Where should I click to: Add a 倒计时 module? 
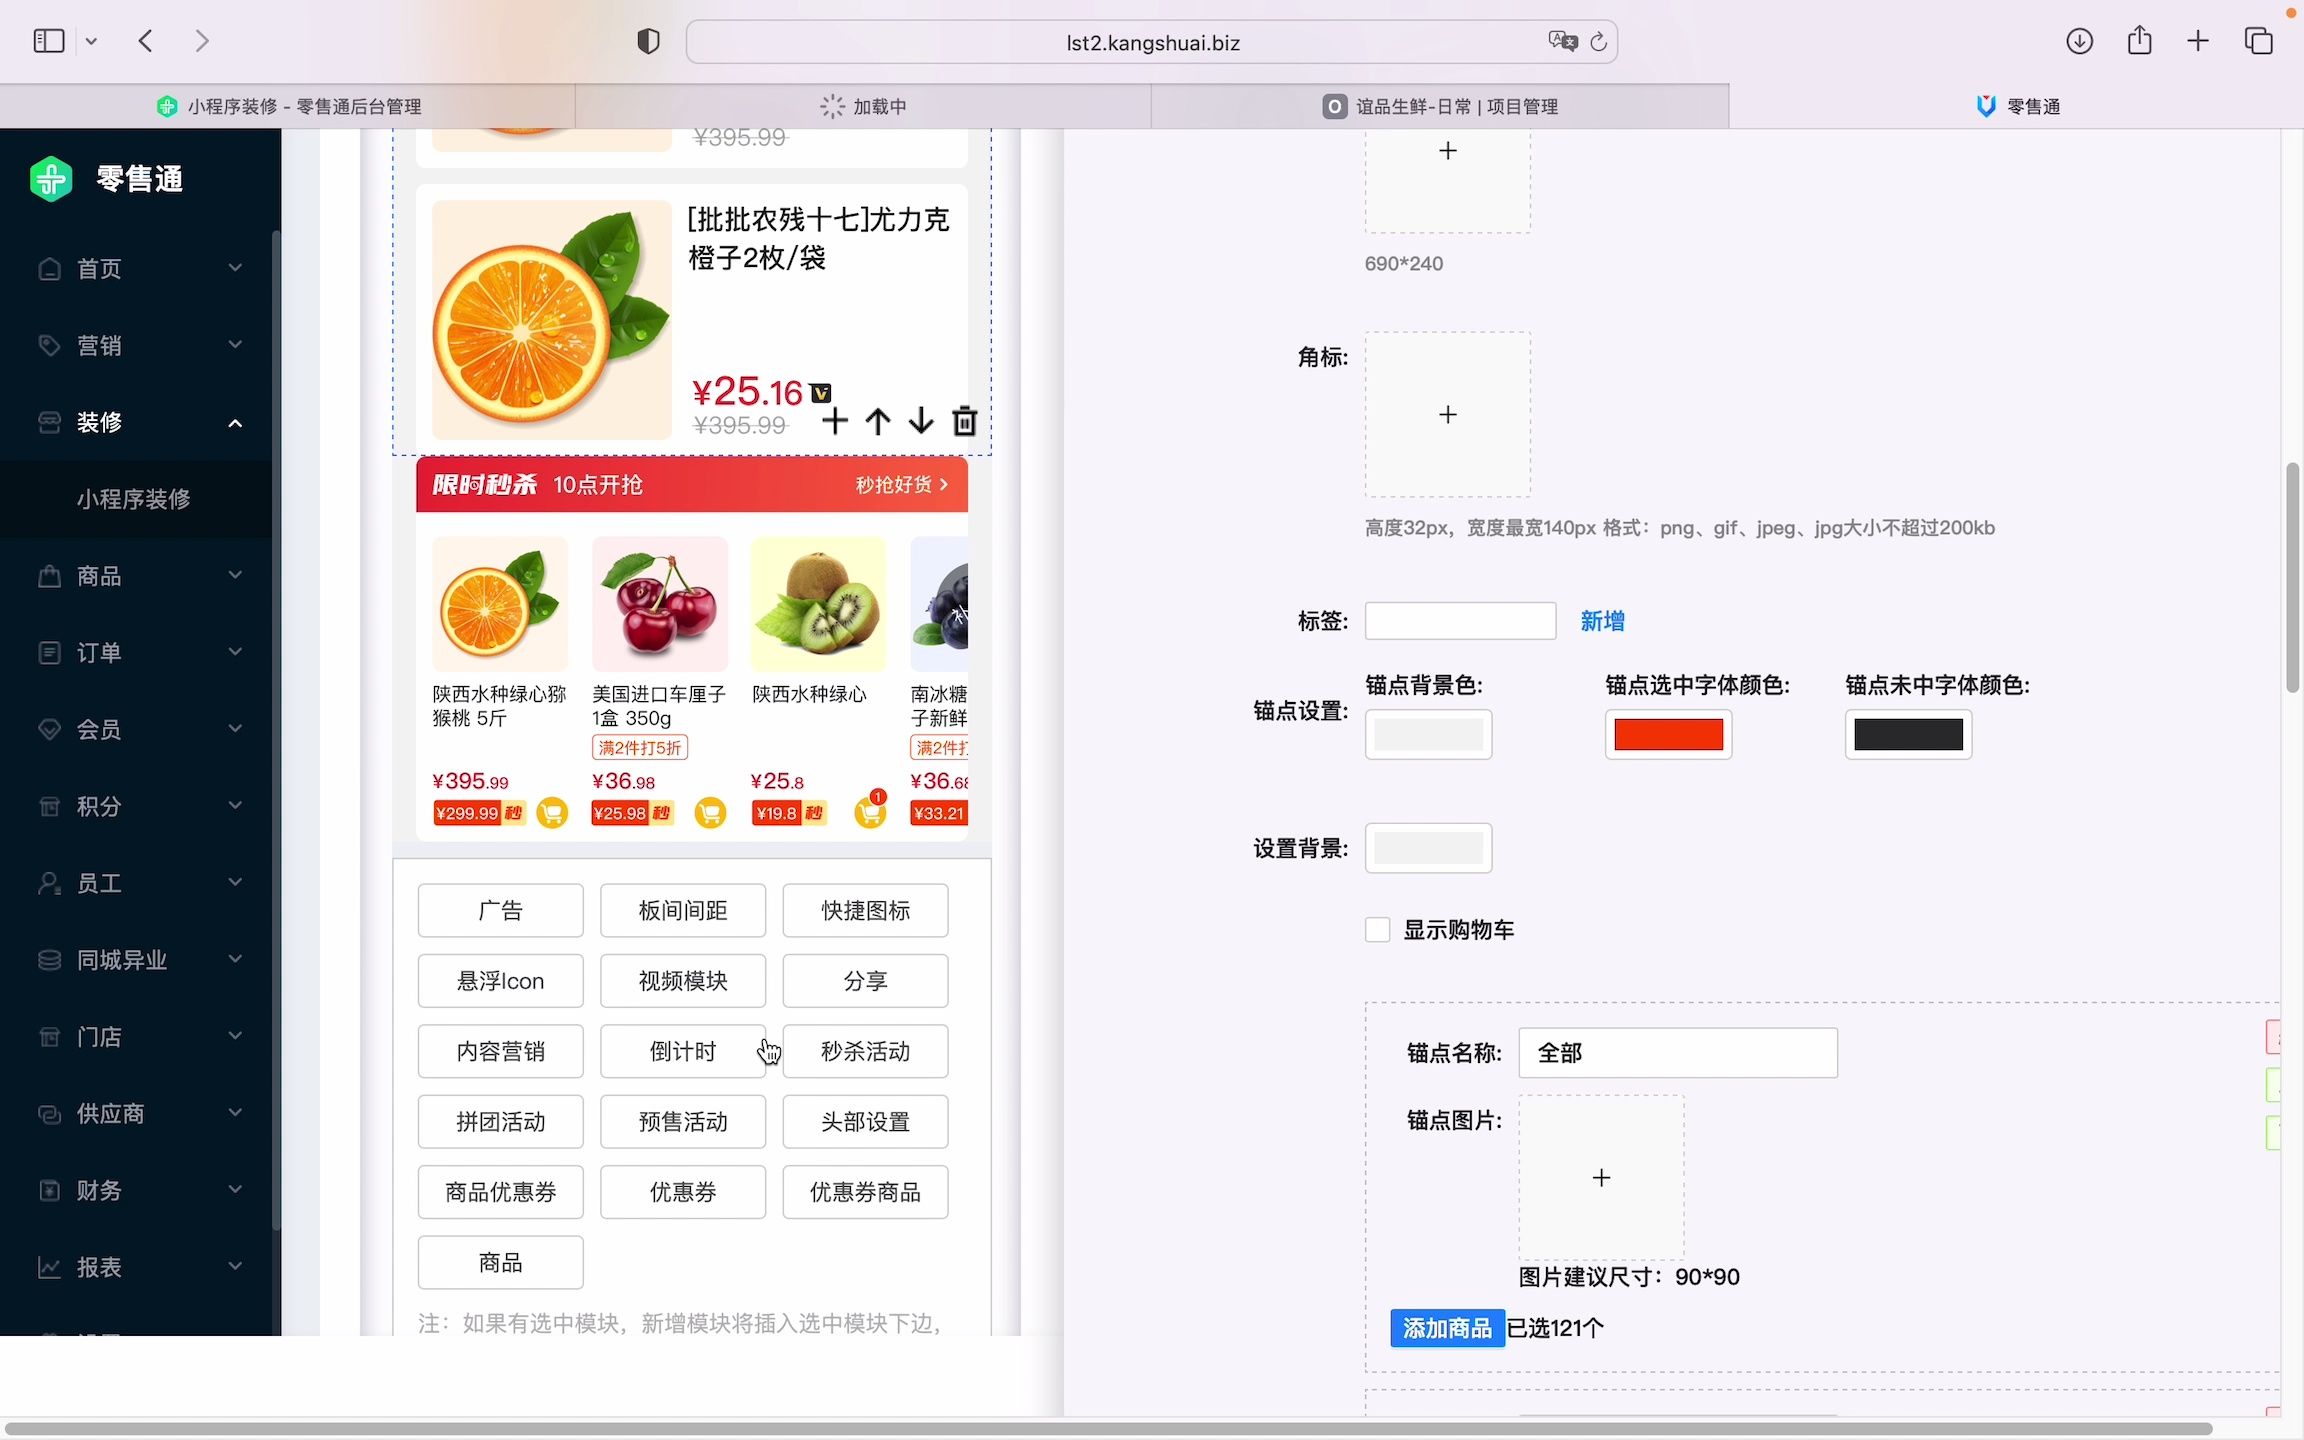point(683,1051)
